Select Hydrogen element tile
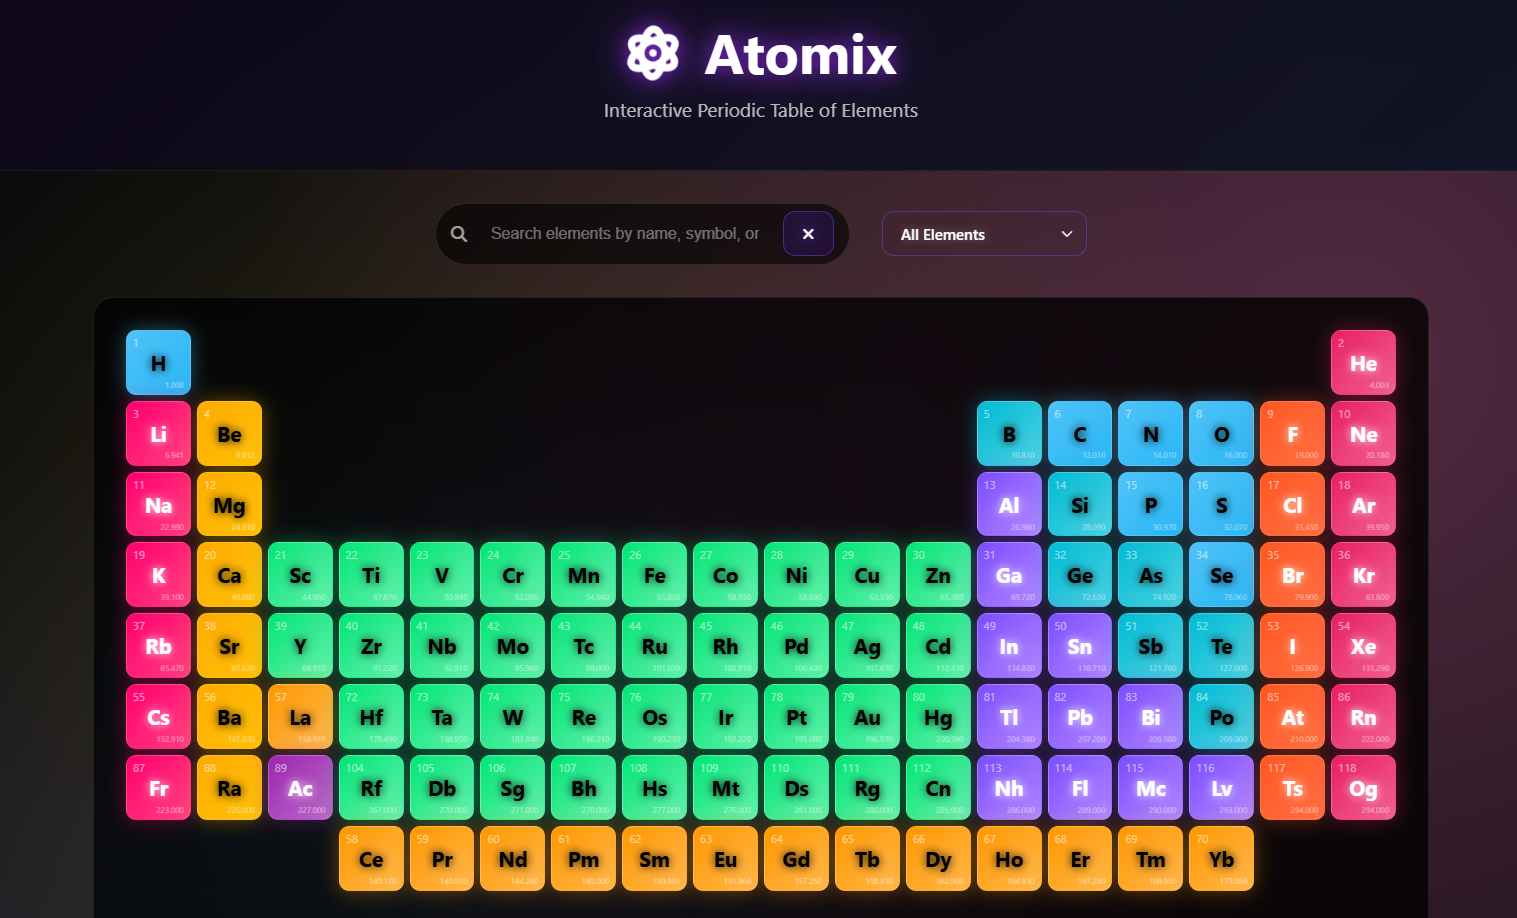Image resolution: width=1517 pixels, height=918 pixels. pyautogui.click(x=158, y=362)
